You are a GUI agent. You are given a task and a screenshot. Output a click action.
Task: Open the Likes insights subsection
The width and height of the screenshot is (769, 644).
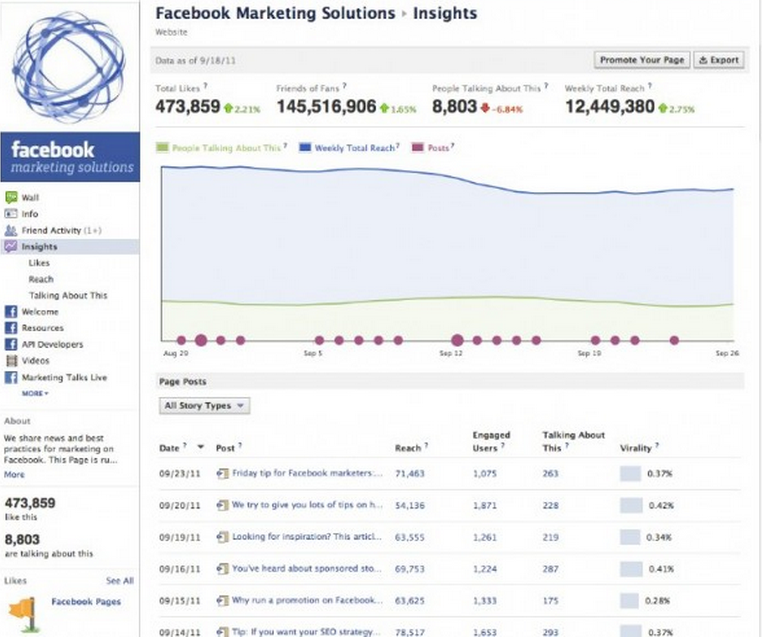pos(39,265)
